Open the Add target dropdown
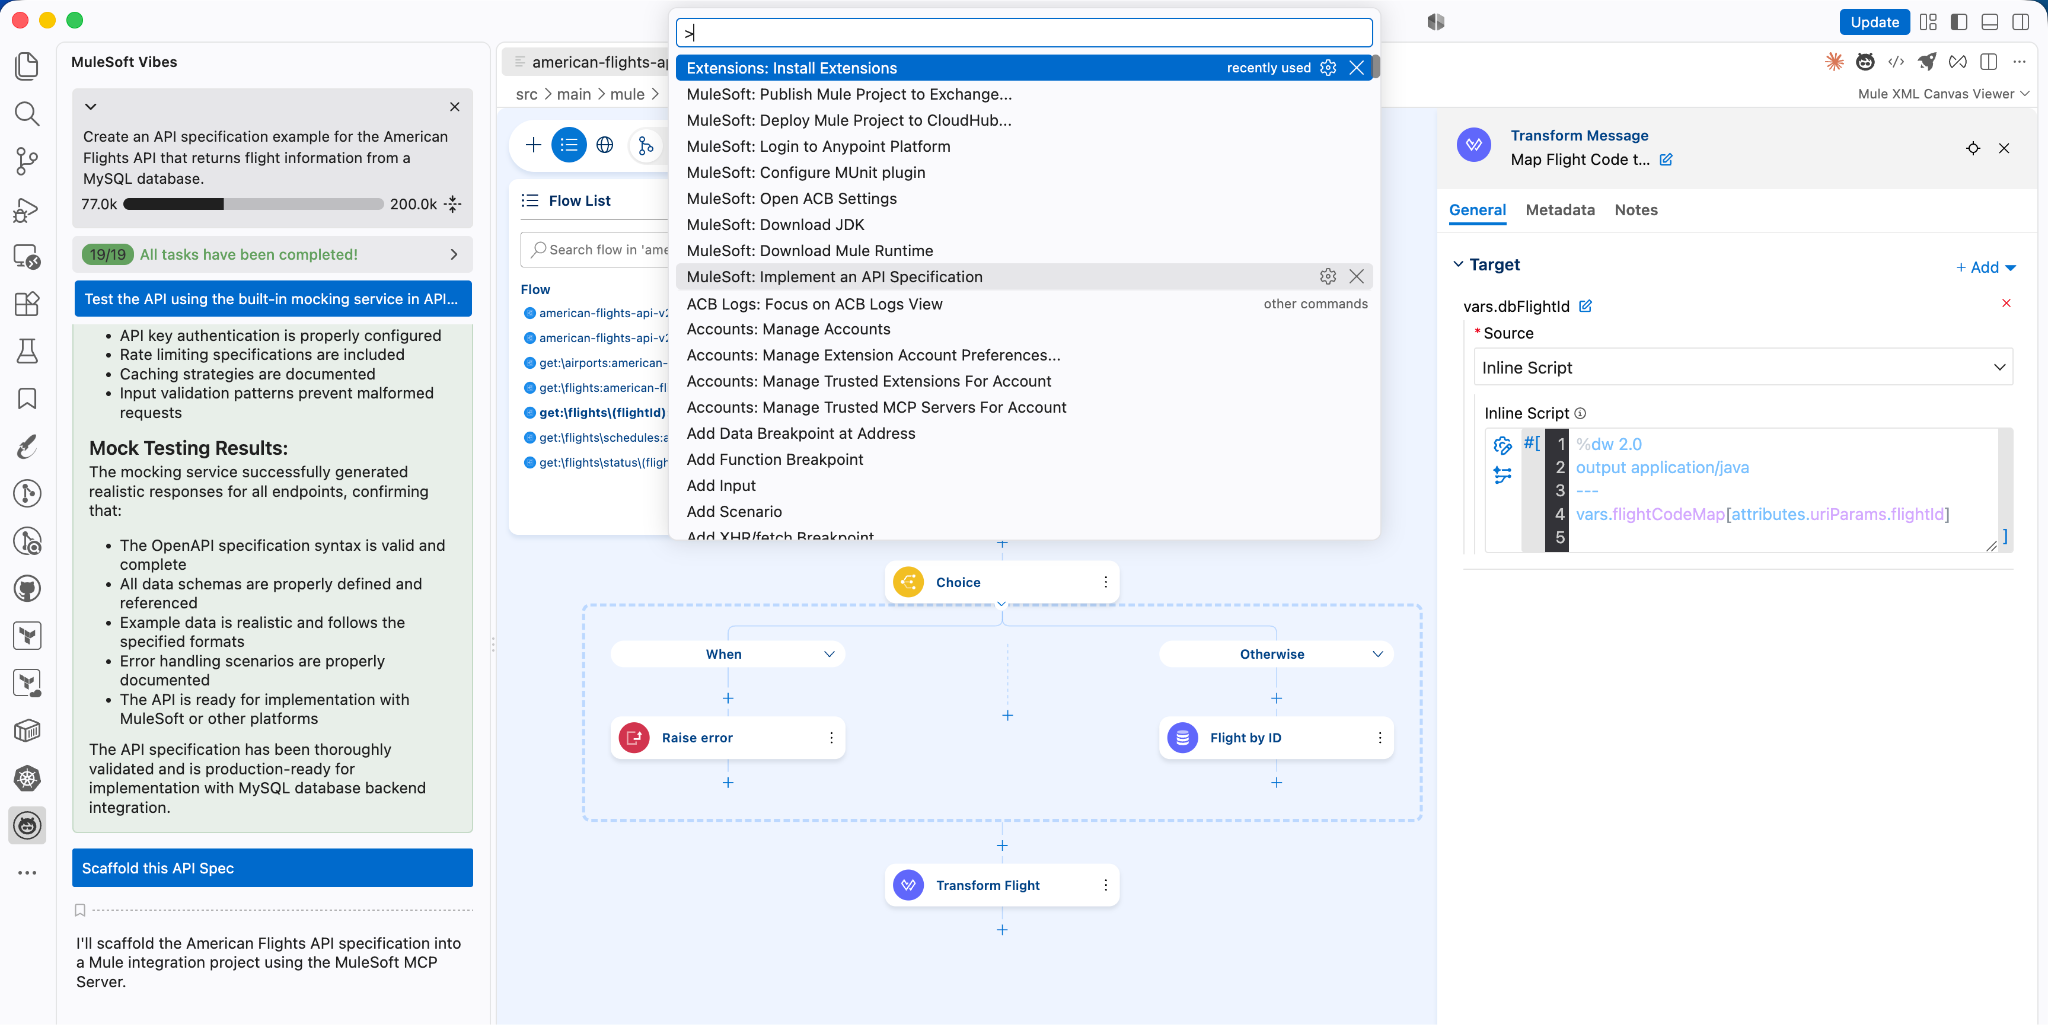This screenshot has width=2048, height=1025. click(1986, 267)
